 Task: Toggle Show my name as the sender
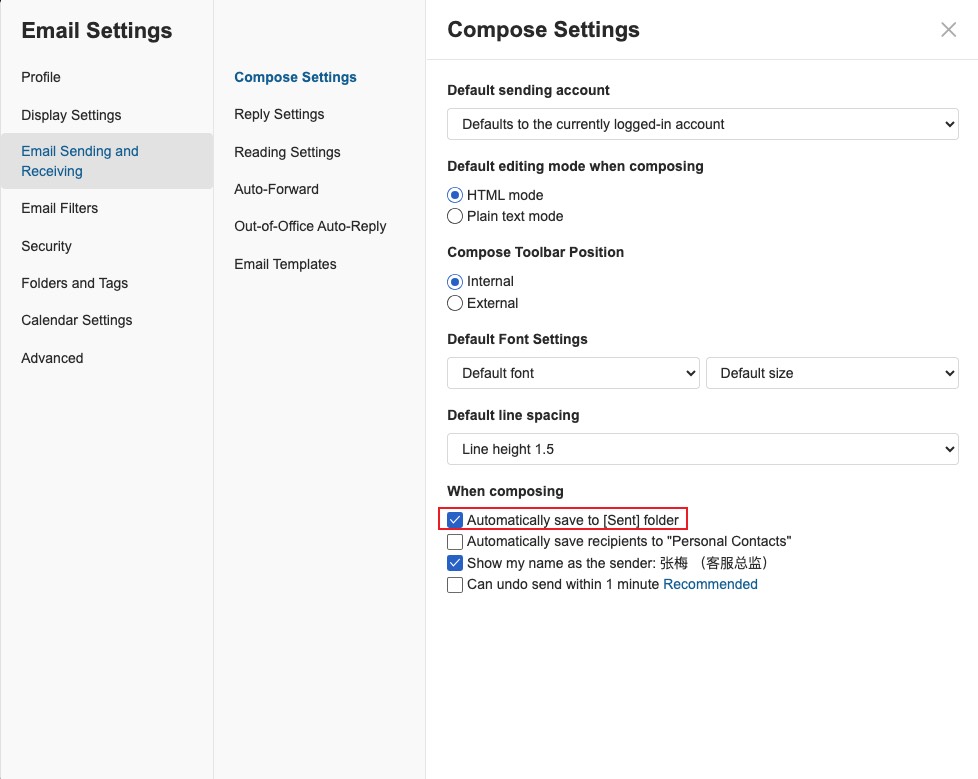pos(455,563)
